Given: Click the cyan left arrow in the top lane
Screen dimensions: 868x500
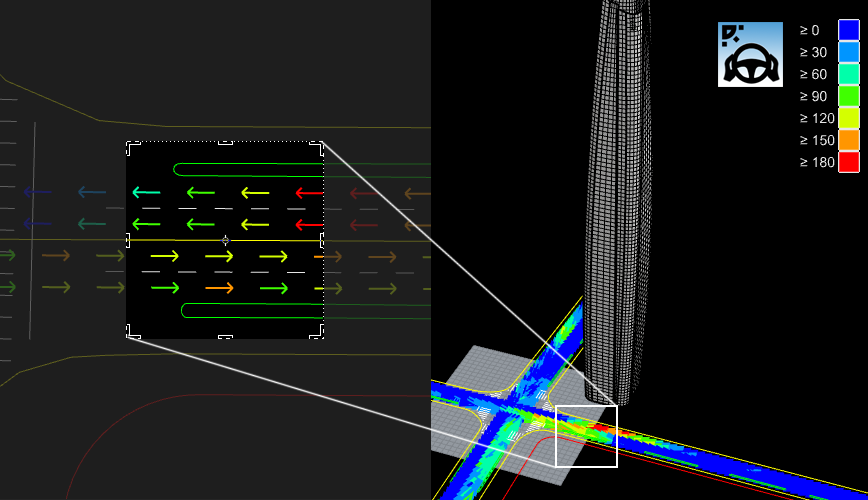Looking at the screenshot, I should [x=146, y=192].
